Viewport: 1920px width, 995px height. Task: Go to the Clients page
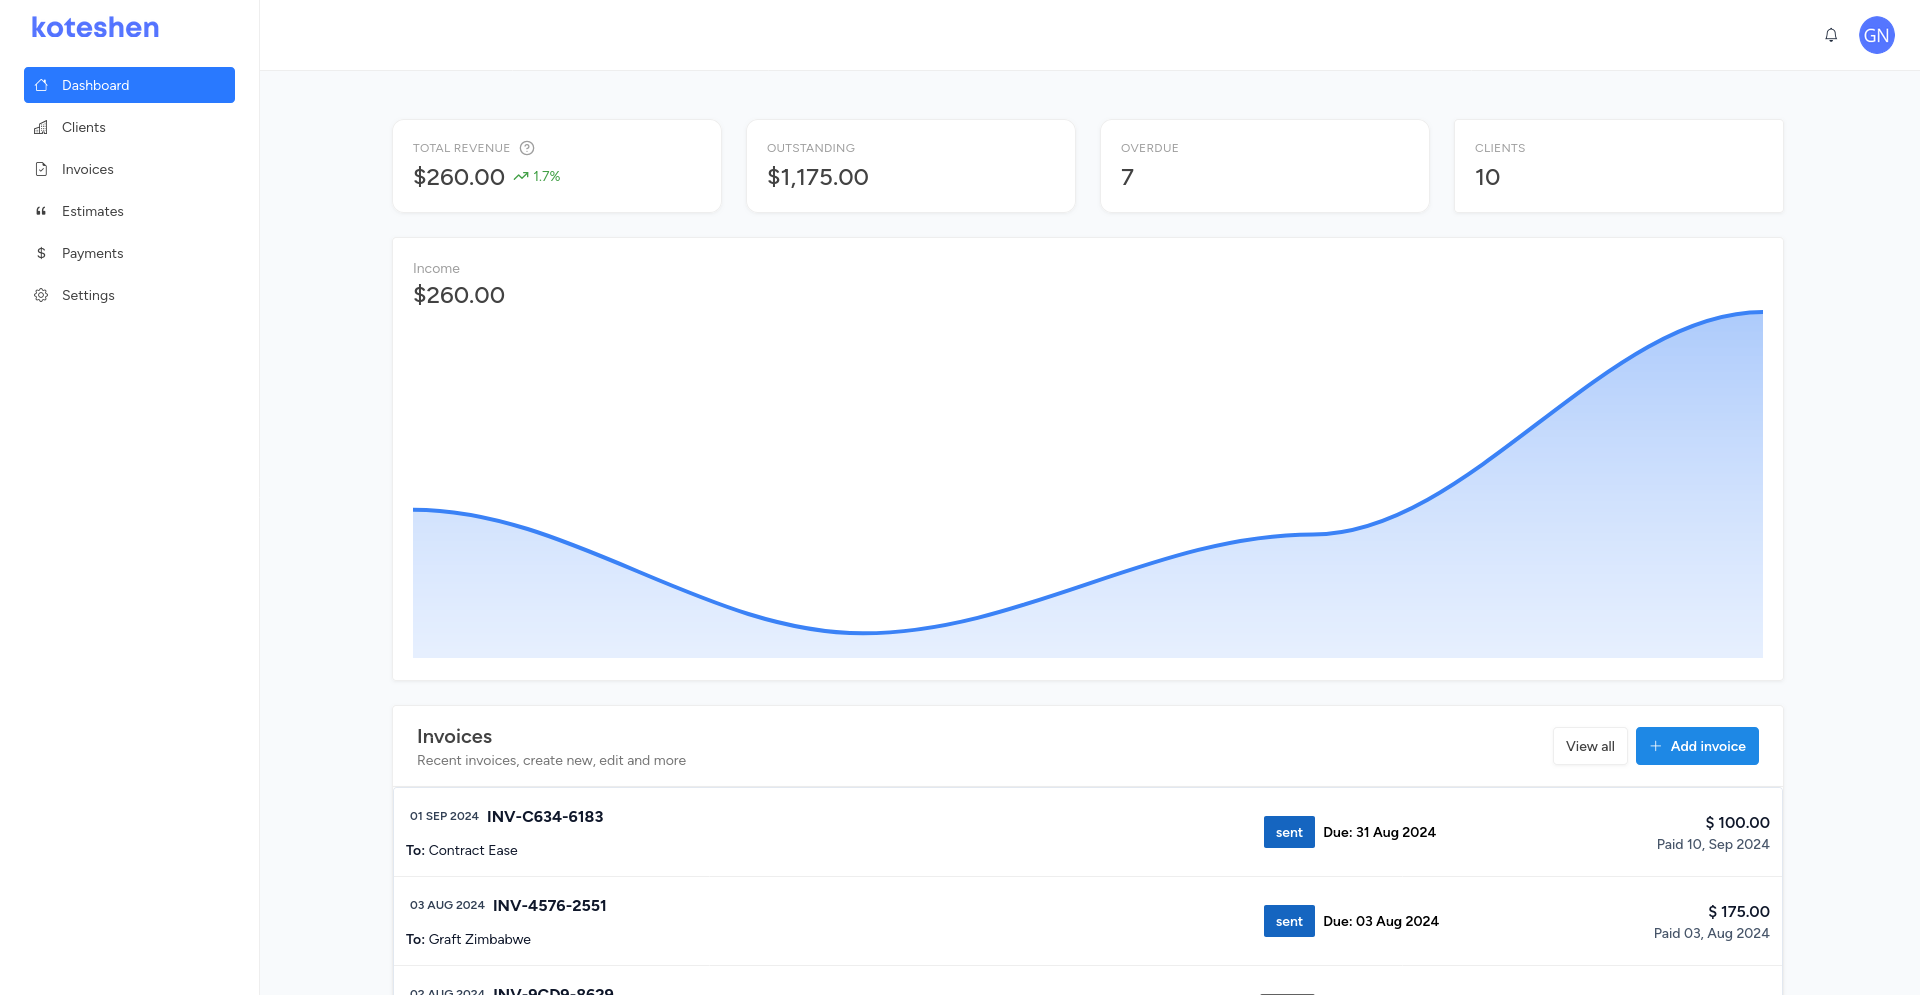click(84, 127)
